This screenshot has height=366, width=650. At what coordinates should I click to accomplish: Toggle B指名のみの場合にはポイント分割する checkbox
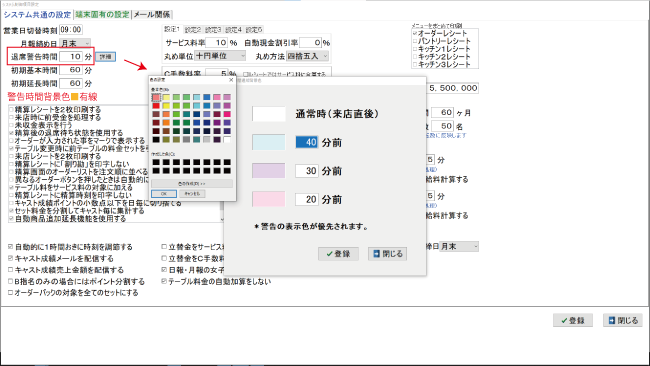click(10, 281)
